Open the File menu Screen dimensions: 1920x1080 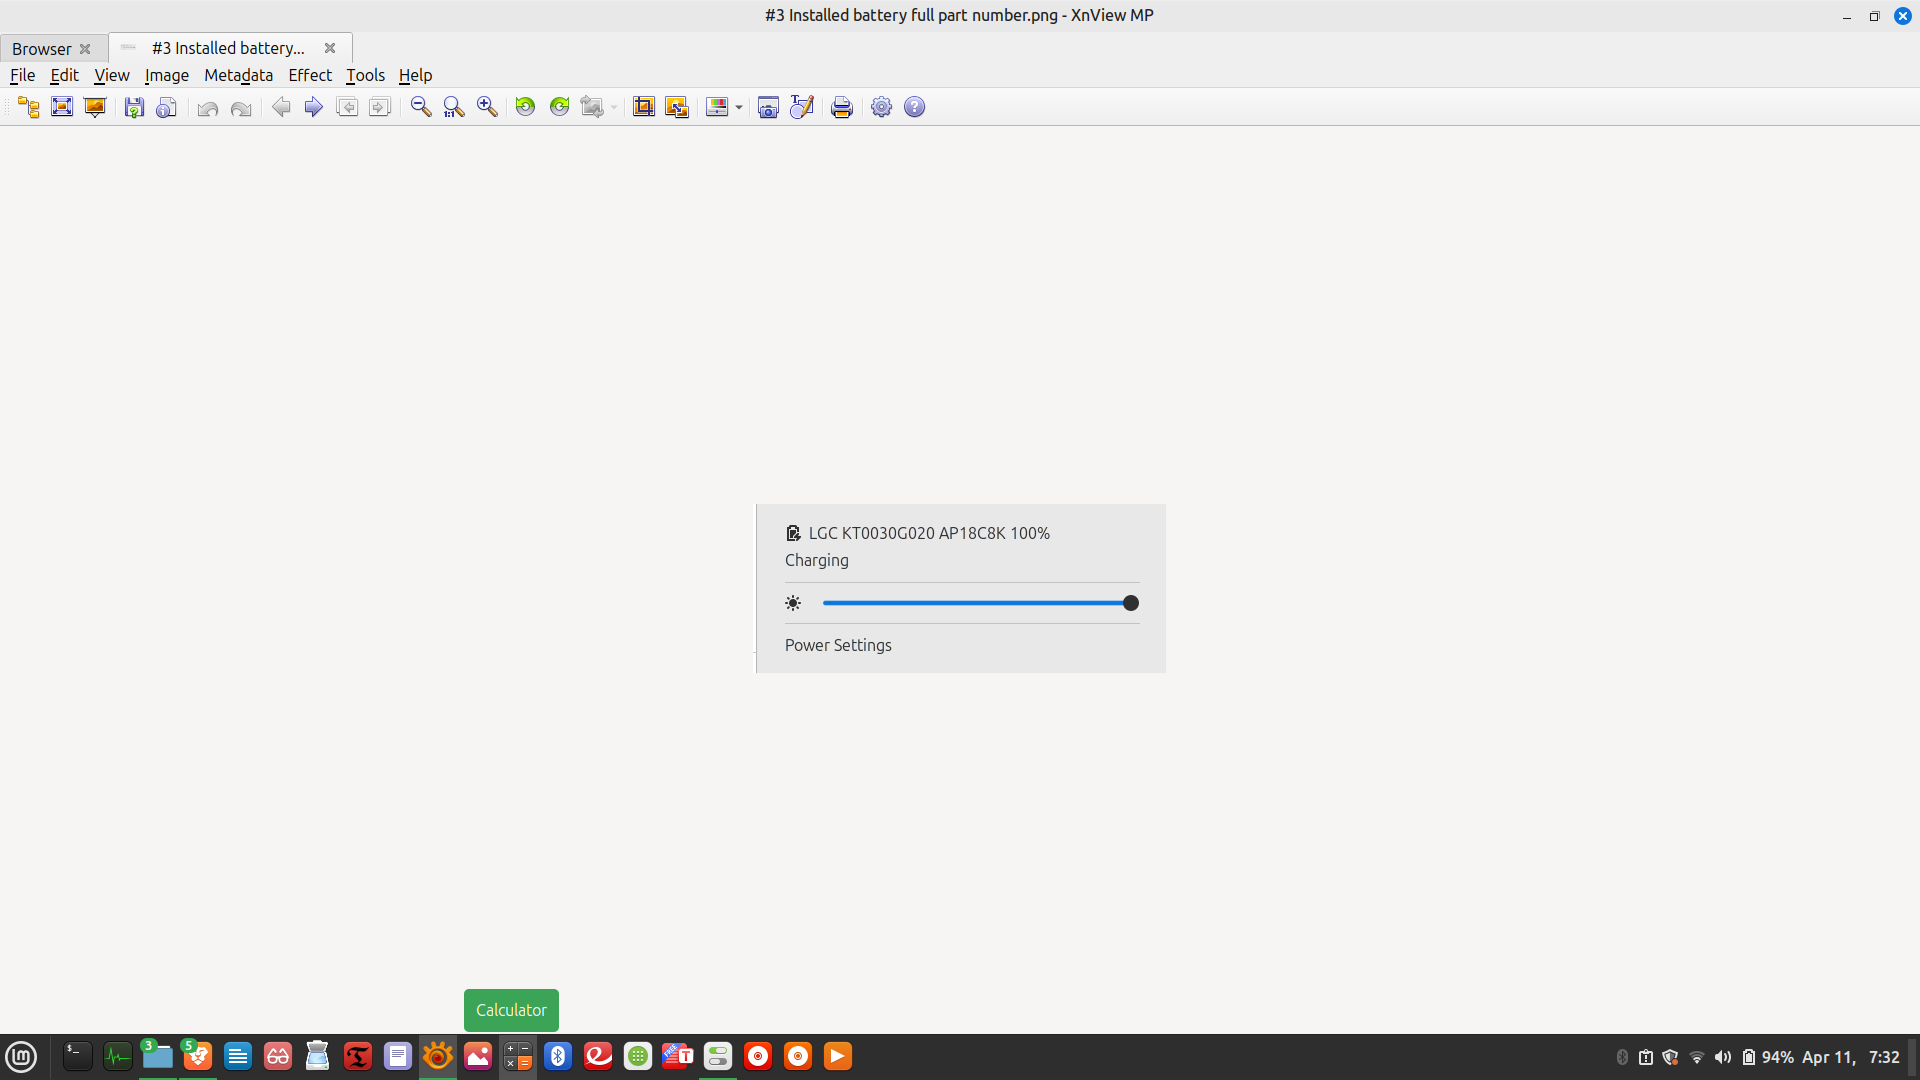click(x=22, y=75)
